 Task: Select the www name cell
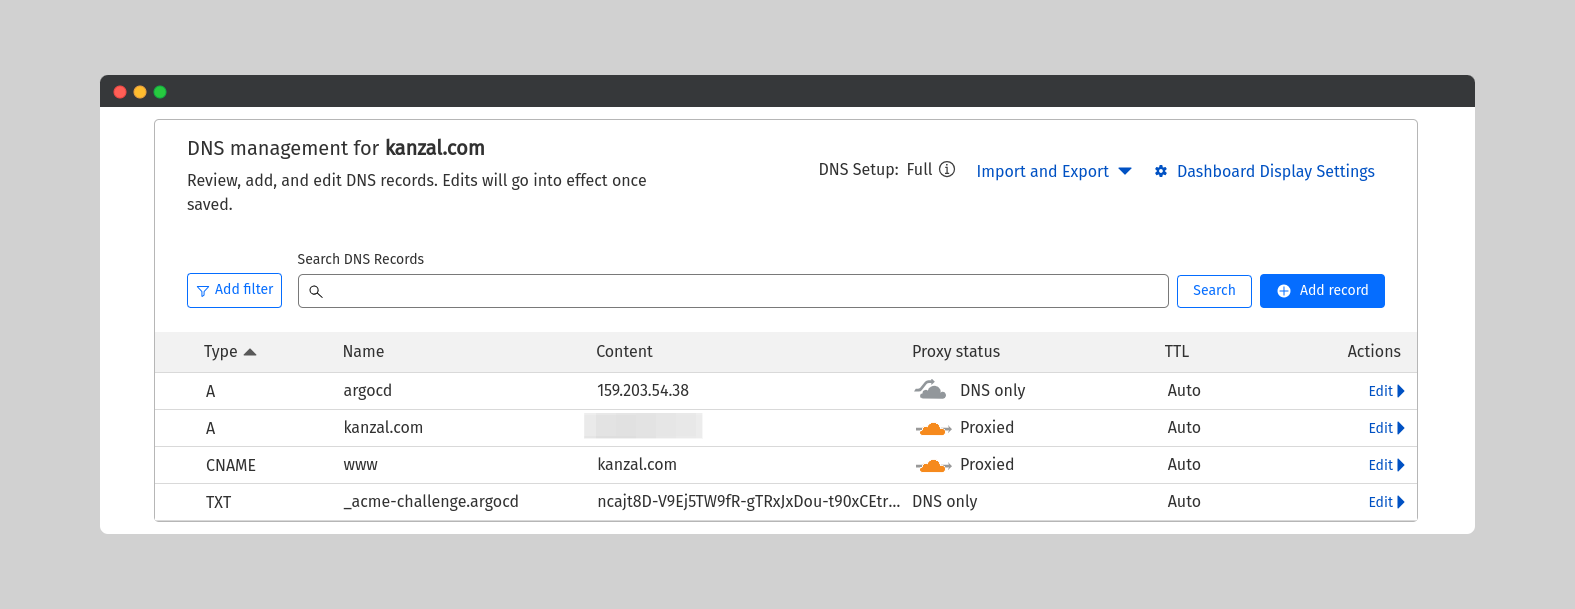coord(360,465)
